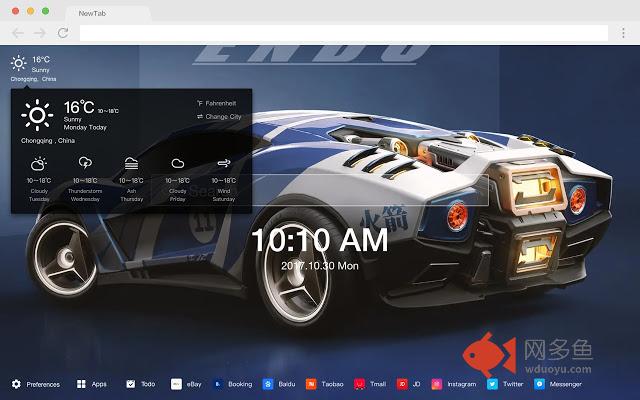Open the Instagram shortcut
640x400 pixels.
click(453, 384)
